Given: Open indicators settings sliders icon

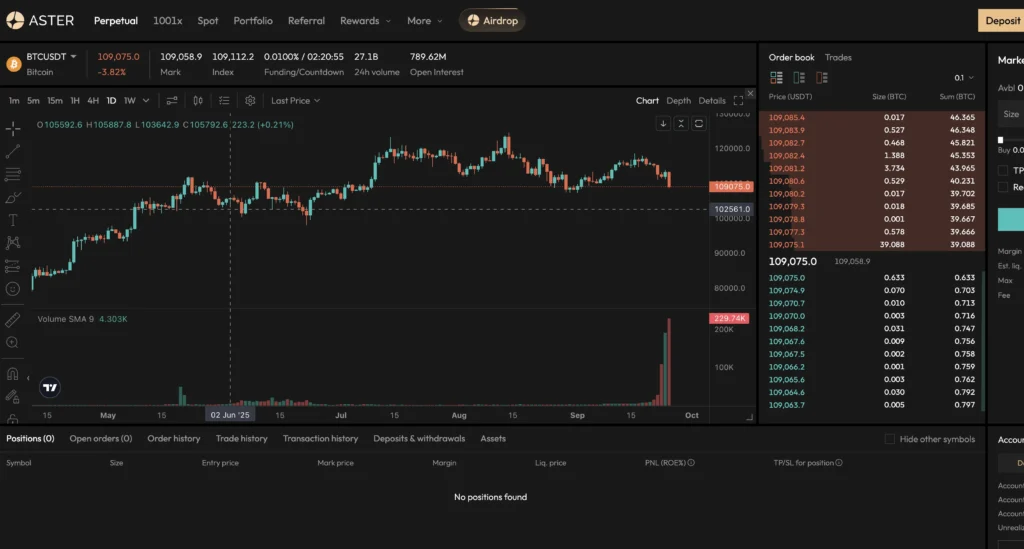Looking at the screenshot, I should point(172,101).
